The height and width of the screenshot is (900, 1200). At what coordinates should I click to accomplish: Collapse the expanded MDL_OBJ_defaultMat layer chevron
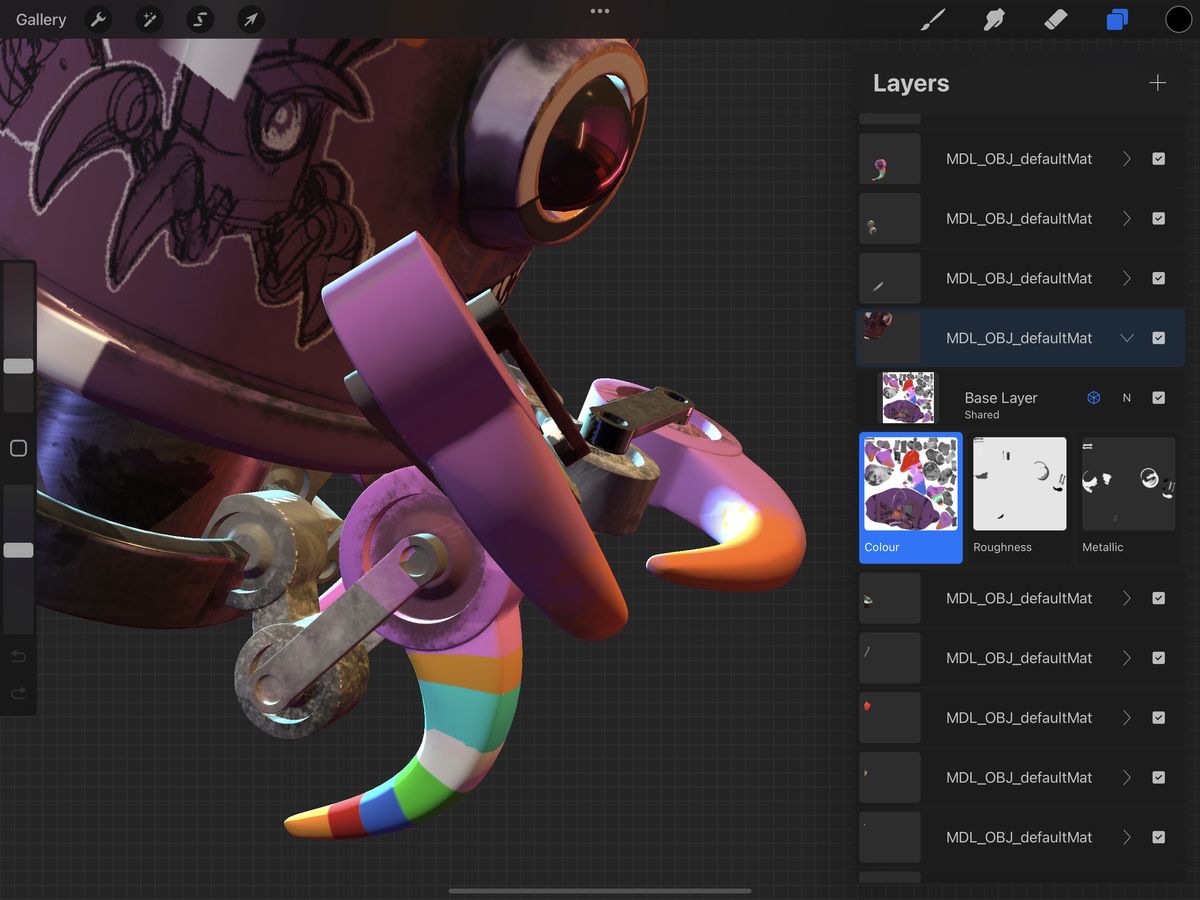click(1124, 338)
